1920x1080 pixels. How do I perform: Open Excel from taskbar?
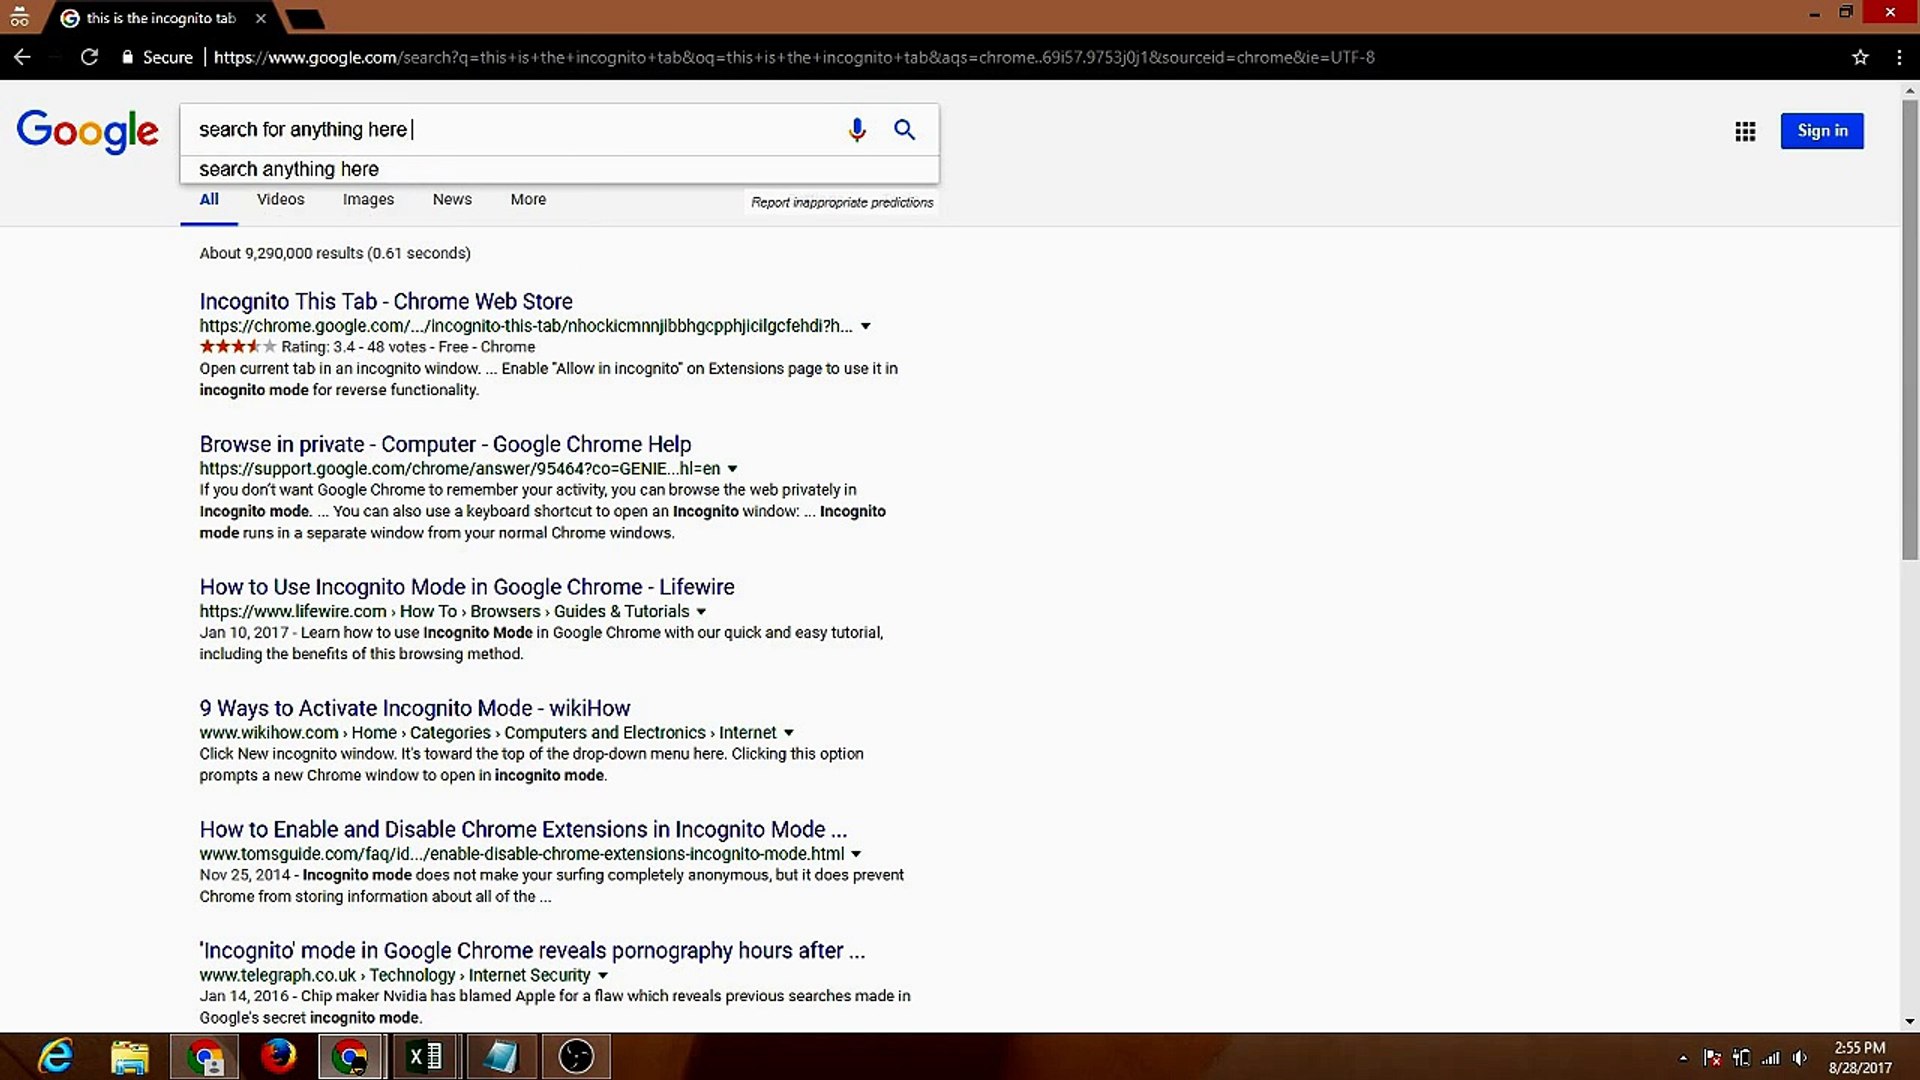click(x=425, y=1056)
